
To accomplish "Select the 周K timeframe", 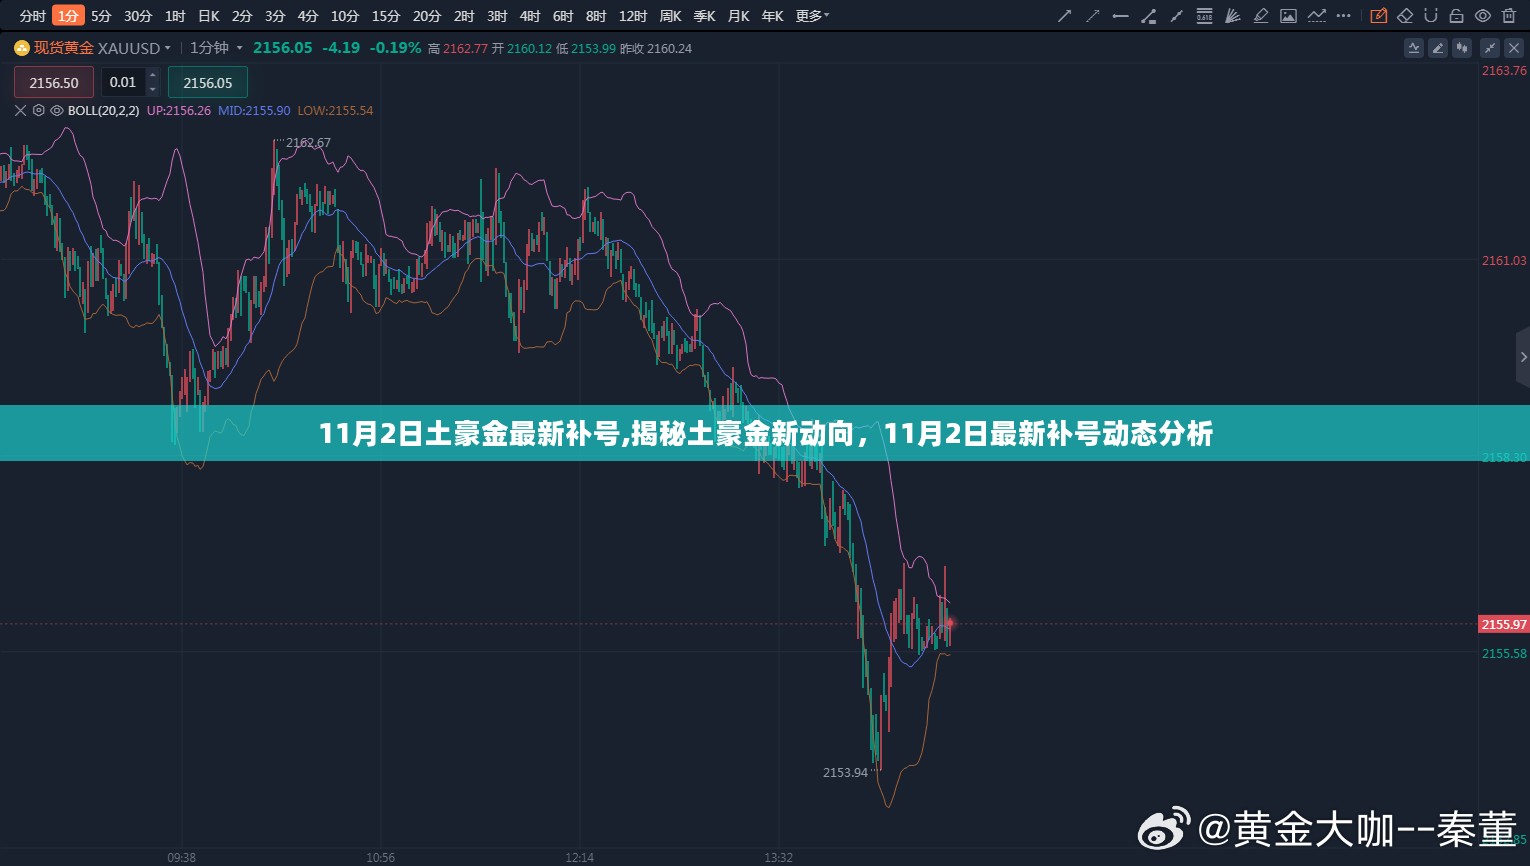I will 670,16.
